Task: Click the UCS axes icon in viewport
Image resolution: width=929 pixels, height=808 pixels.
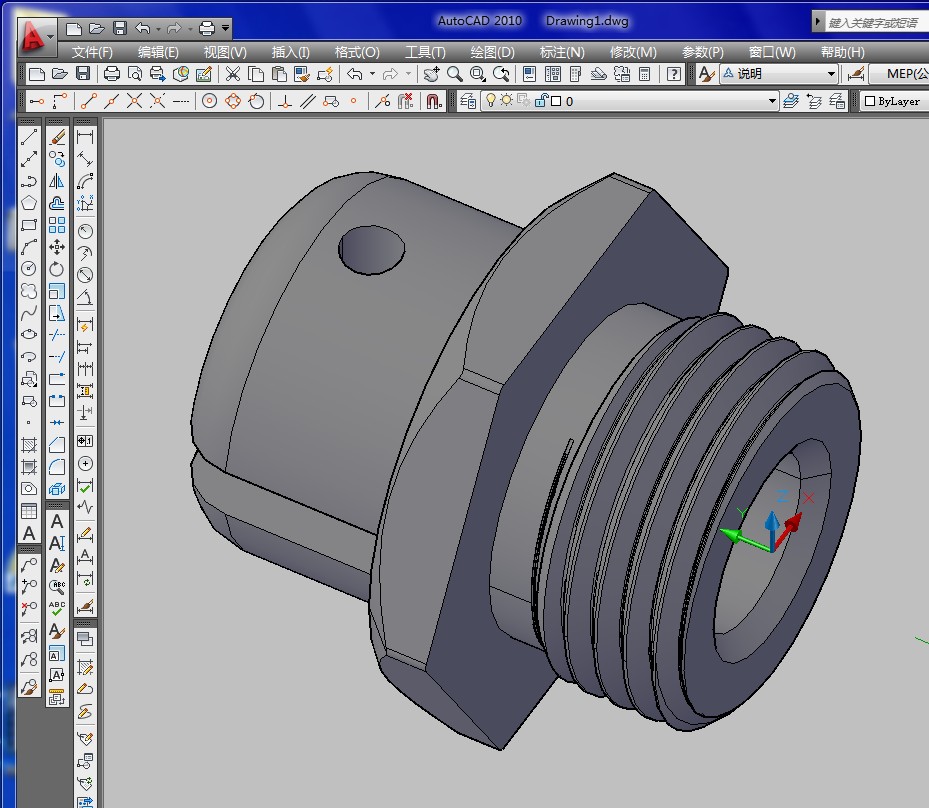Action: (x=766, y=522)
